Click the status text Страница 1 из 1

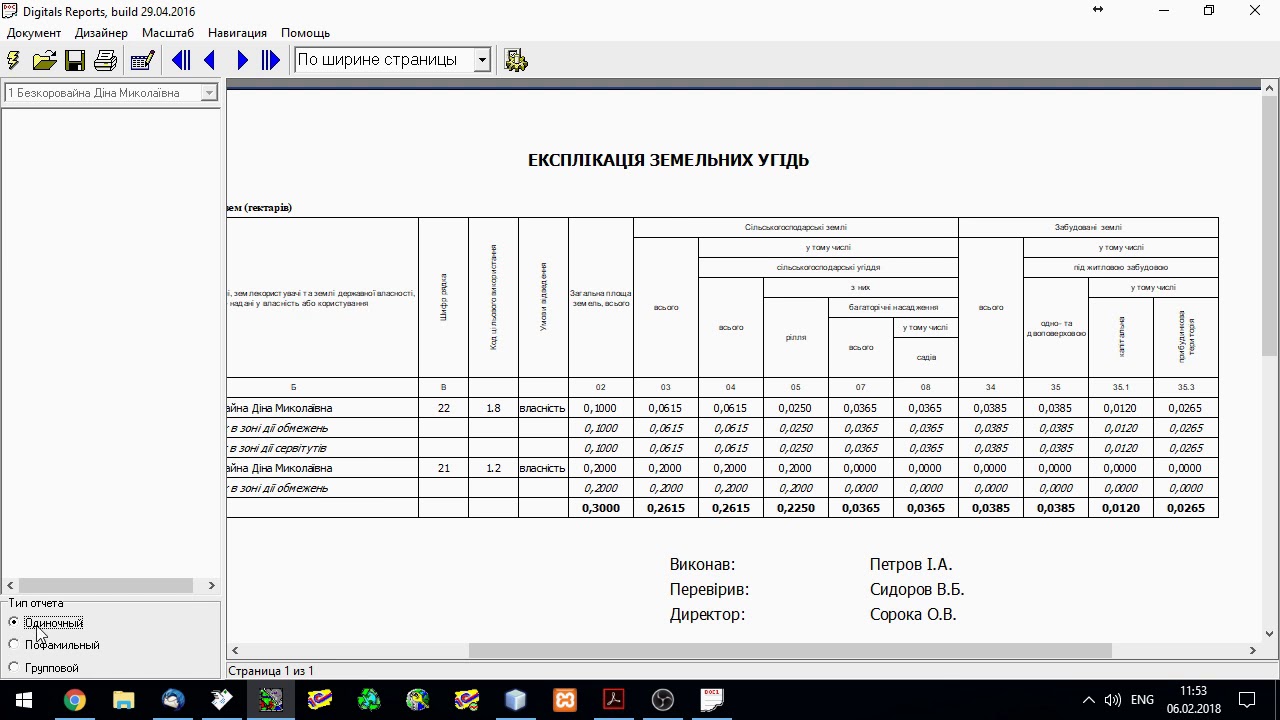[271, 671]
